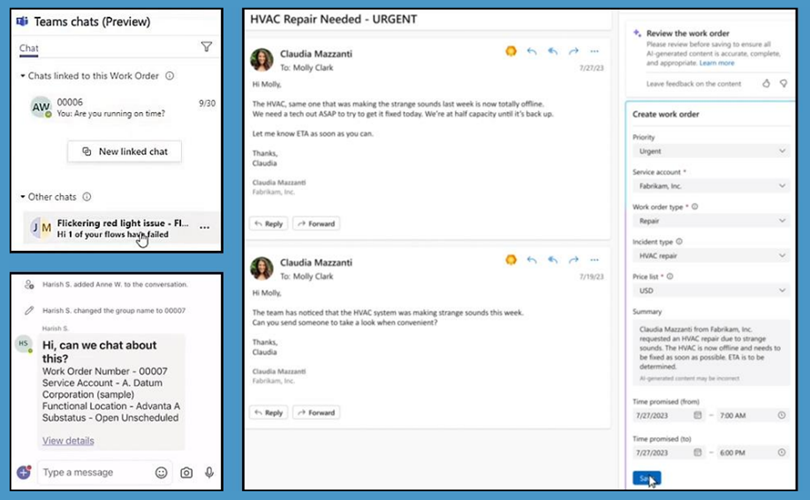
Task: Give thumbs down feedback on content
Action: point(784,83)
